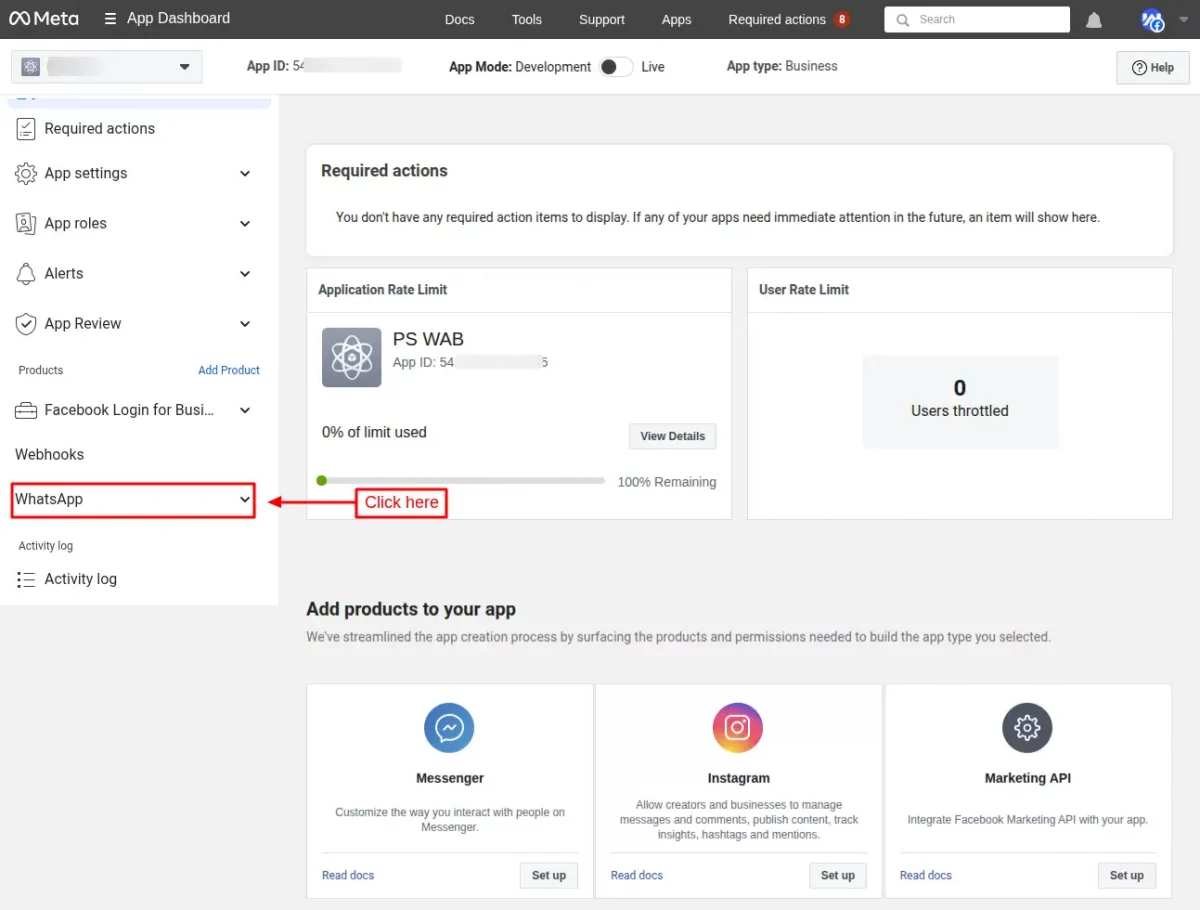Click the Meta logo in the navbar

(43, 19)
